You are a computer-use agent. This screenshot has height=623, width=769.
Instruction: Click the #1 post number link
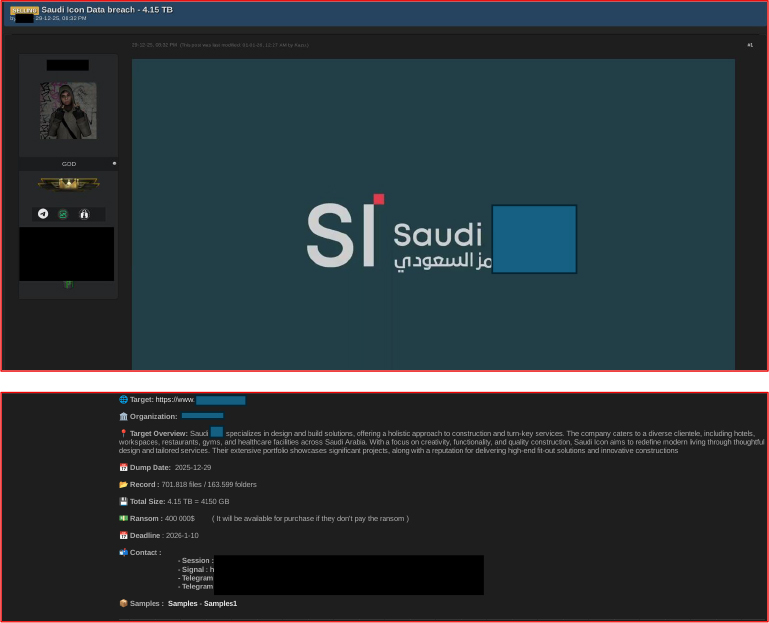[x=750, y=45]
